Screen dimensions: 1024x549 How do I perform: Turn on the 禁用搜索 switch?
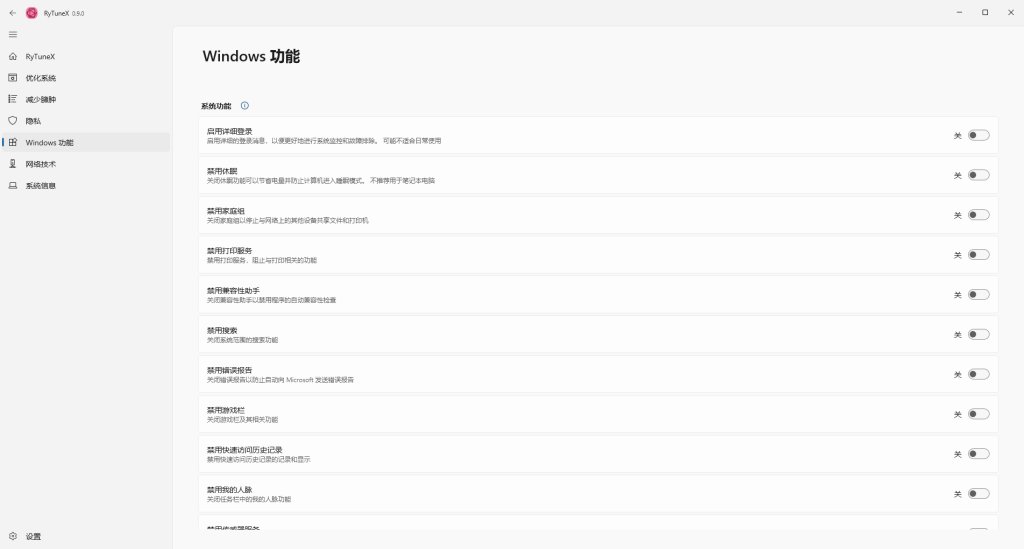point(978,334)
